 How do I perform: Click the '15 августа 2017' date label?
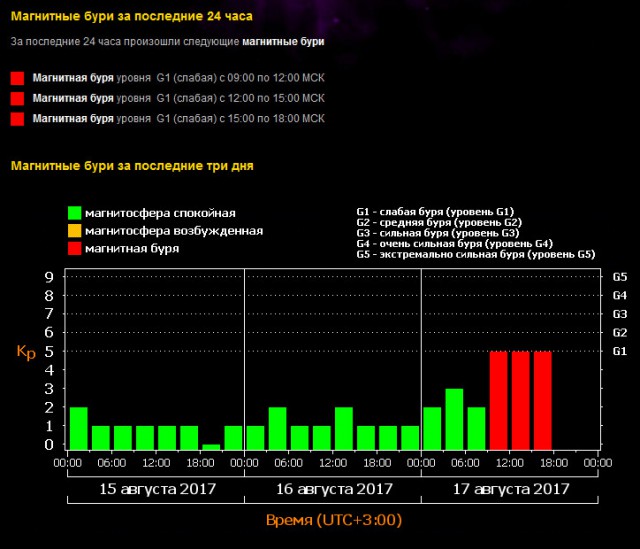coord(155,489)
